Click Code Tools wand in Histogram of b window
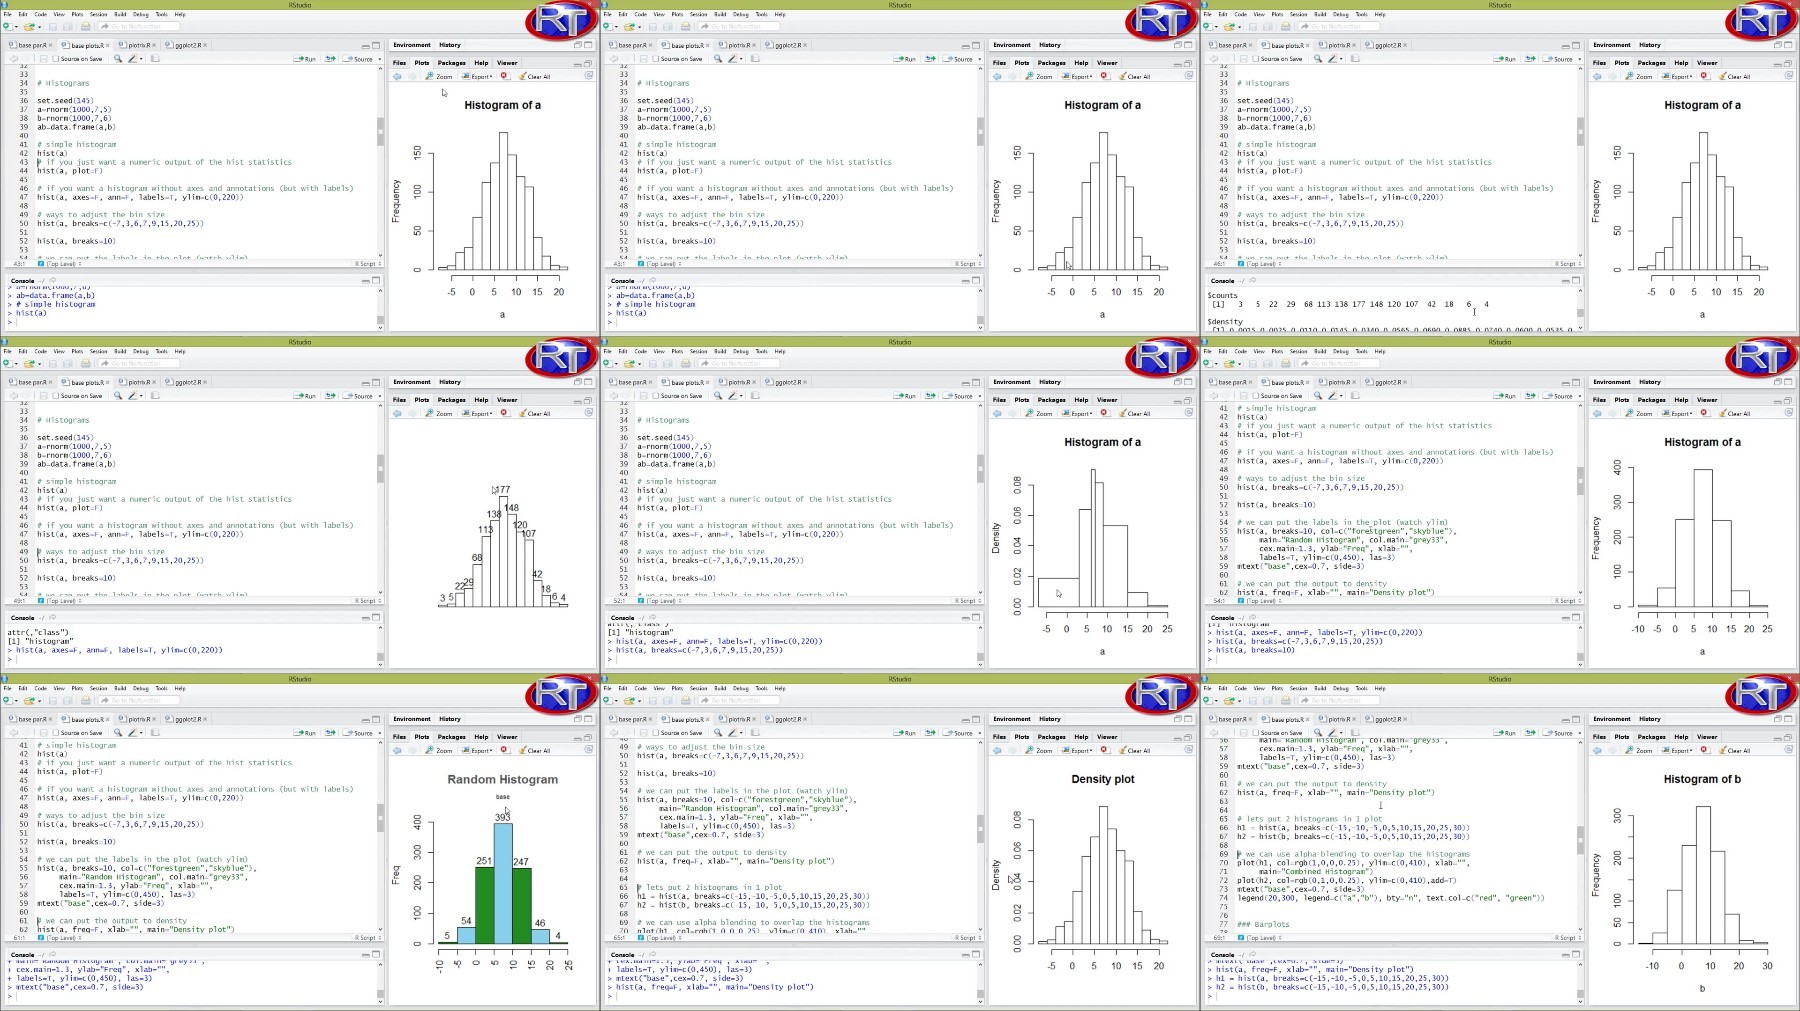Viewport: 1800px width, 1011px height. 1332,733
